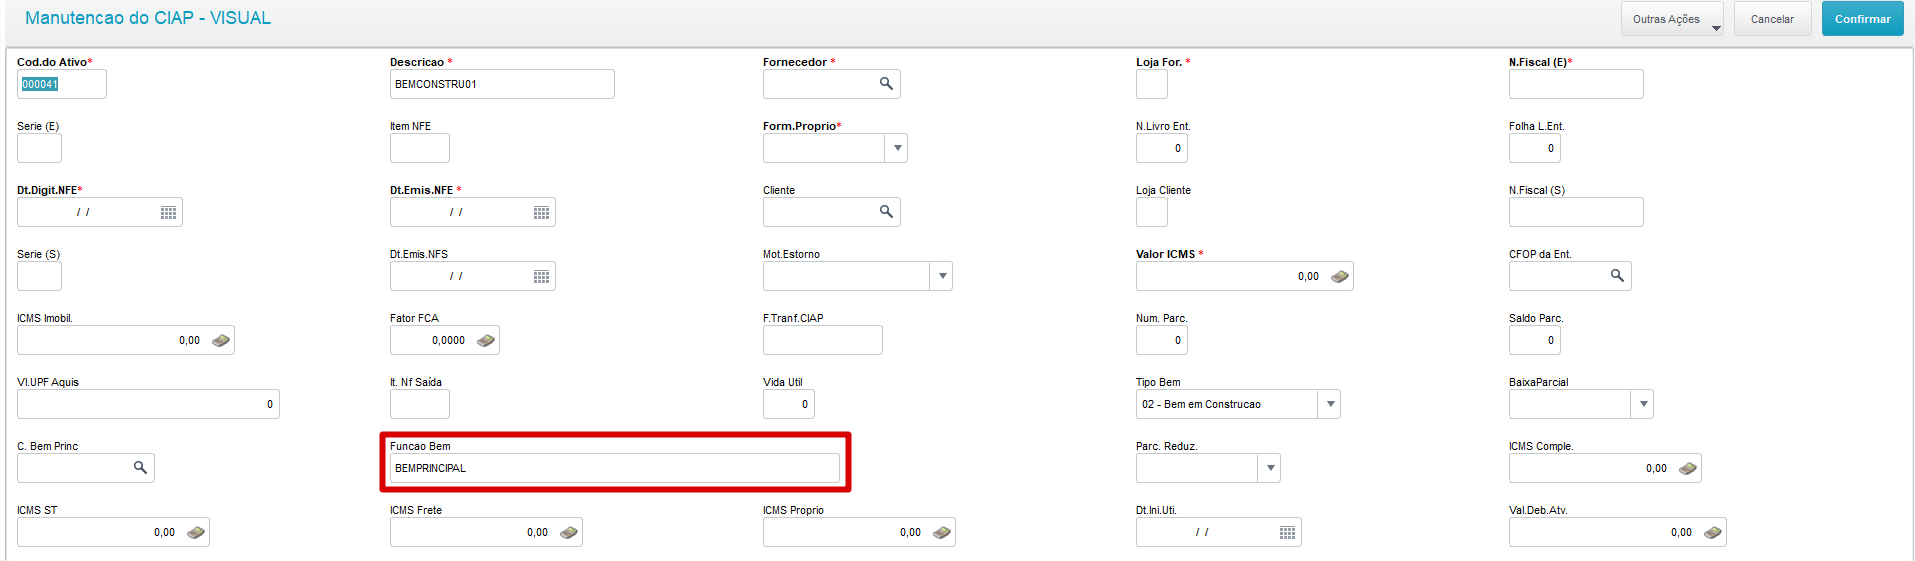
Task: Open the Dt.Digit.NFE calendar picker
Action: (x=168, y=212)
